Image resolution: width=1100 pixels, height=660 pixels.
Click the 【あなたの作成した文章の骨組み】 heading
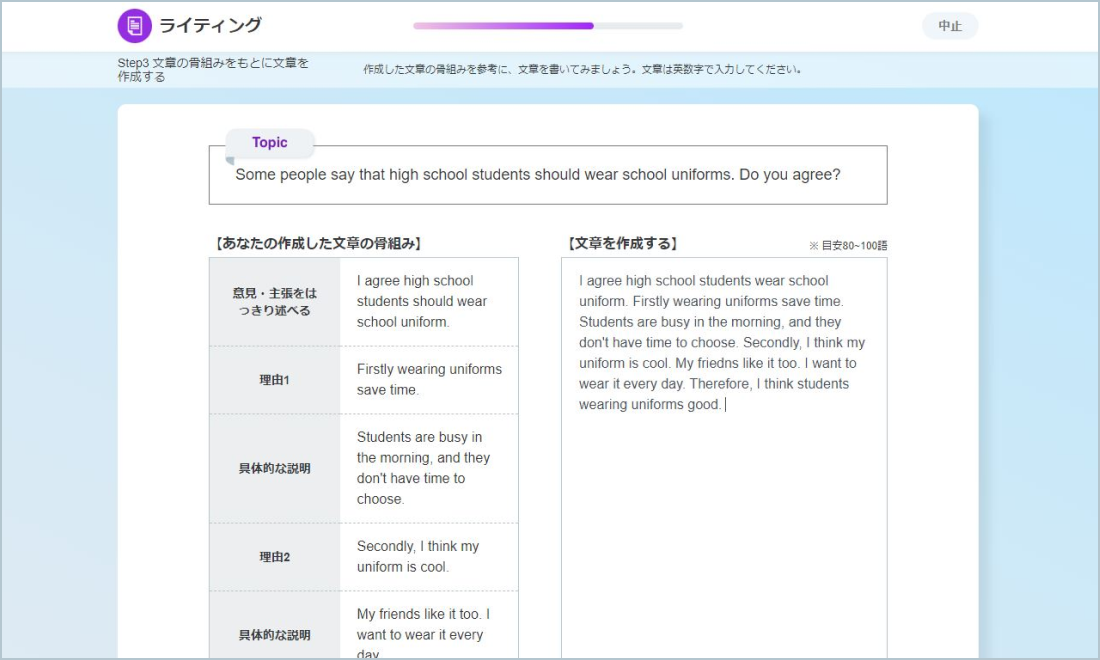(x=318, y=243)
